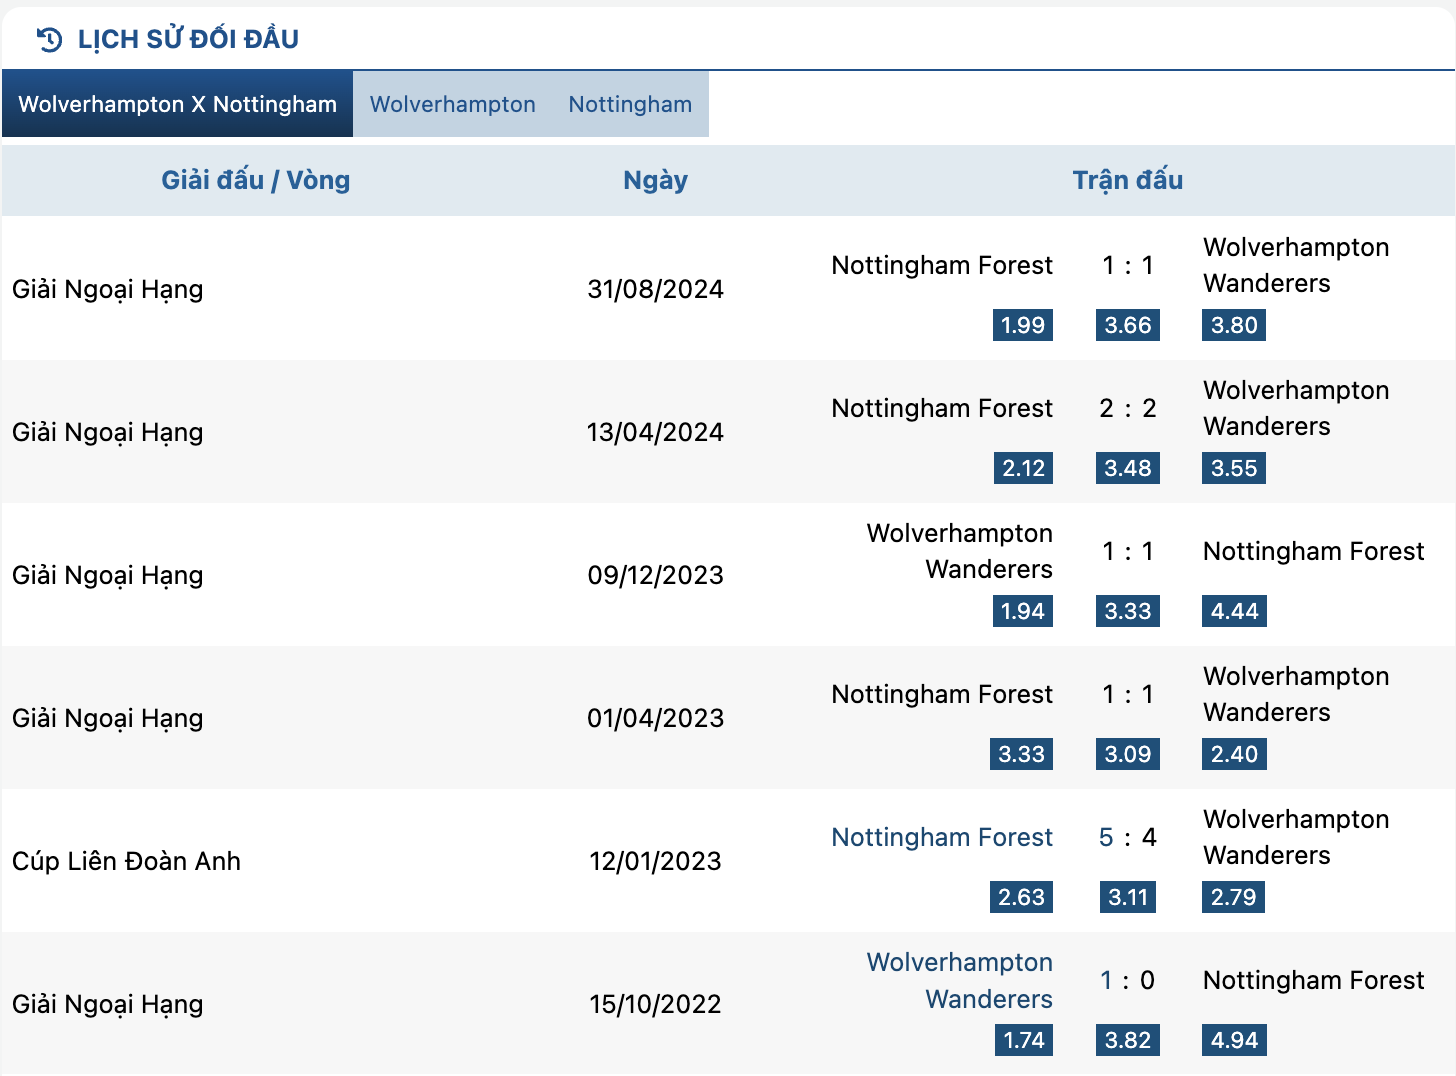The image size is (1456, 1076).
Task: Select the 2.79 odds badge
Action: (1233, 897)
